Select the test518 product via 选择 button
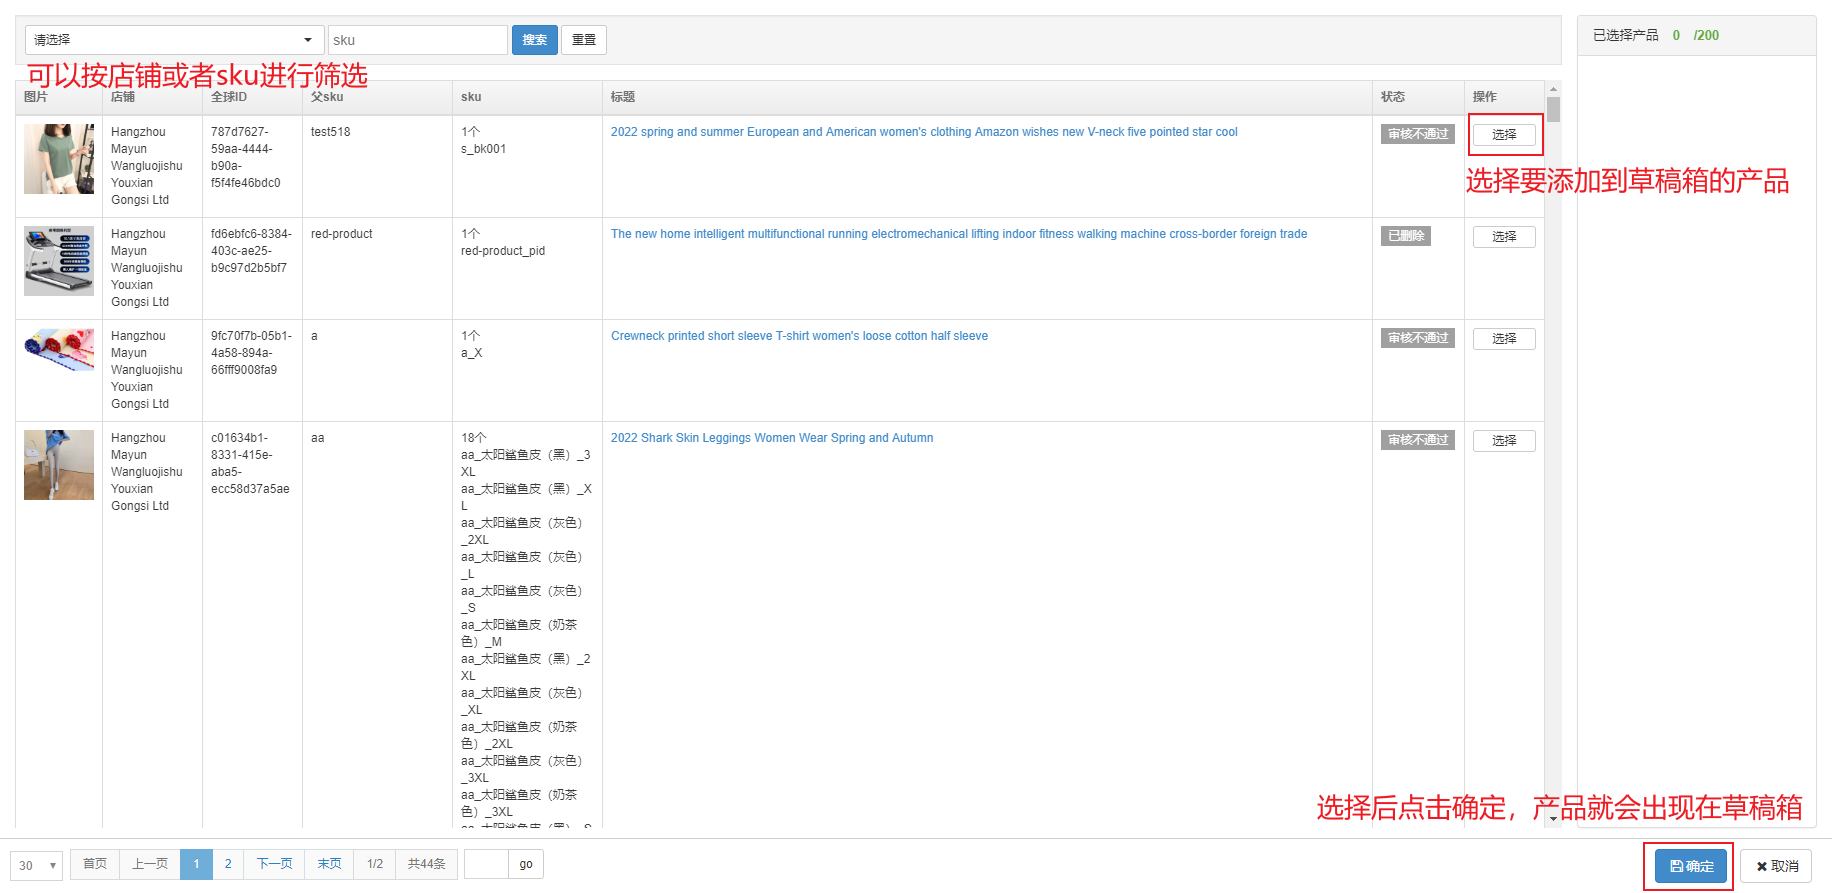The height and width of the screenshot is (893, 1832). click(1504, 135)
